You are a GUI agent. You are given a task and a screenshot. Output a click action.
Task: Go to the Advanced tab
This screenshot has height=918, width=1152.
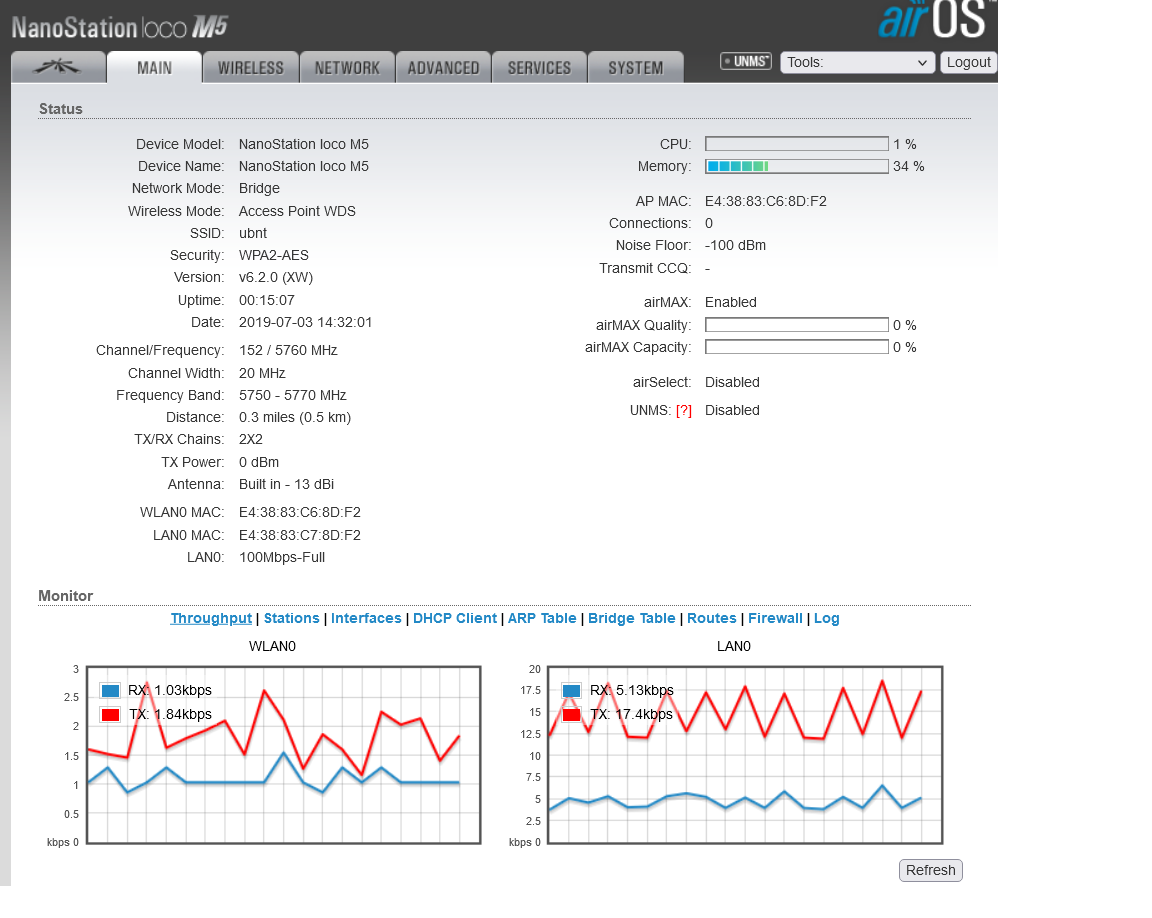pyautogui.click(x=443, y=68)
